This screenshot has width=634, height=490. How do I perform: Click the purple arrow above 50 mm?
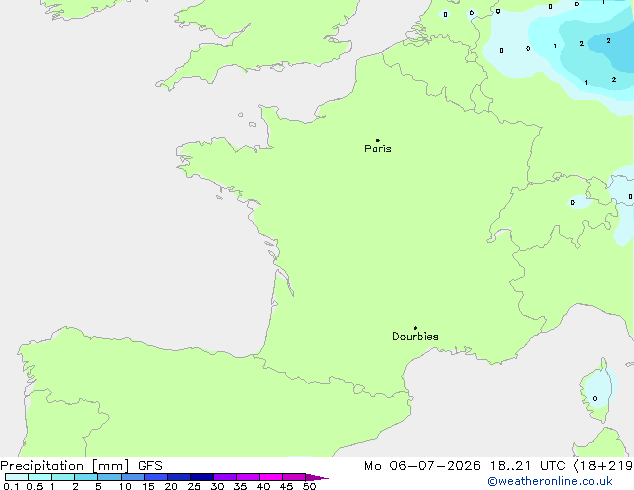(317, 477)
